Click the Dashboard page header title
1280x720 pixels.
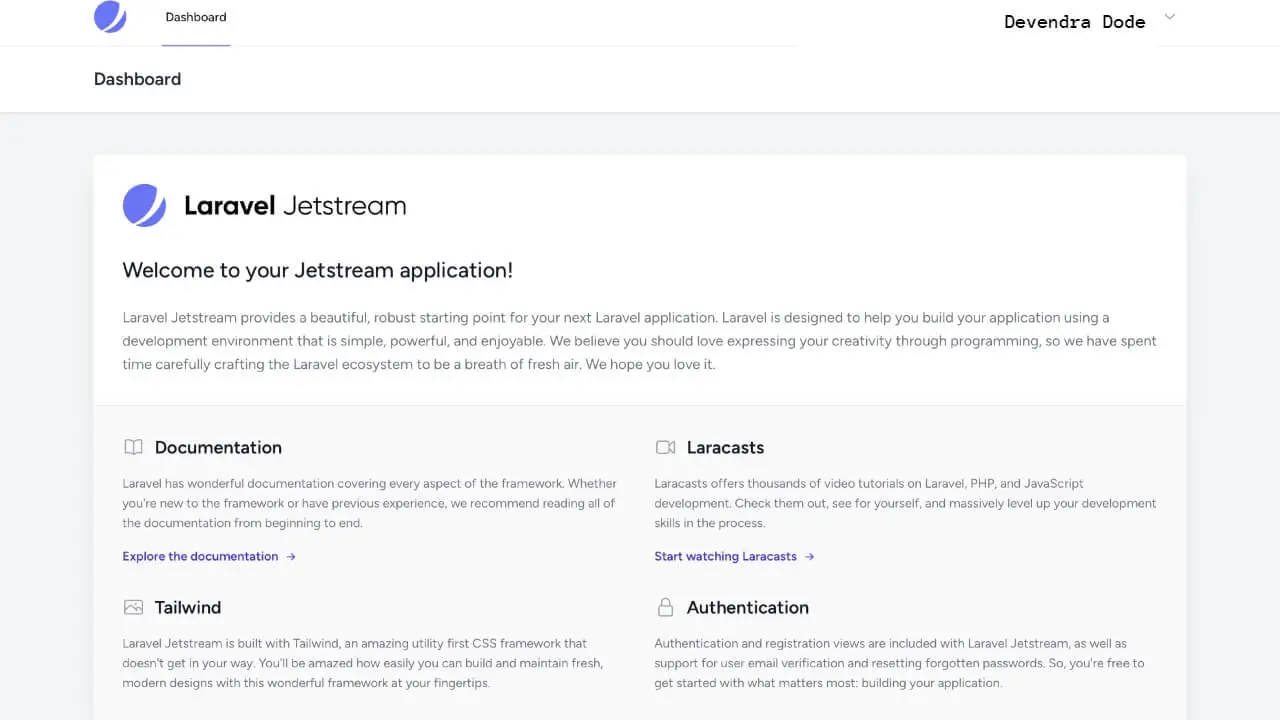pos(137,79)
